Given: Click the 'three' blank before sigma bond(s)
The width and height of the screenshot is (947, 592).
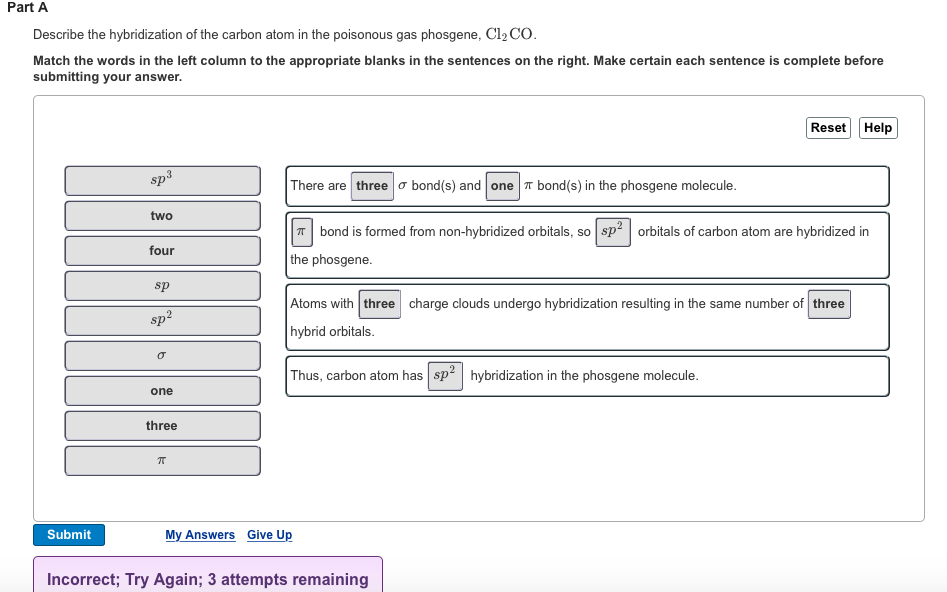Looking at the screenshot, I should [x=372, y=186].
